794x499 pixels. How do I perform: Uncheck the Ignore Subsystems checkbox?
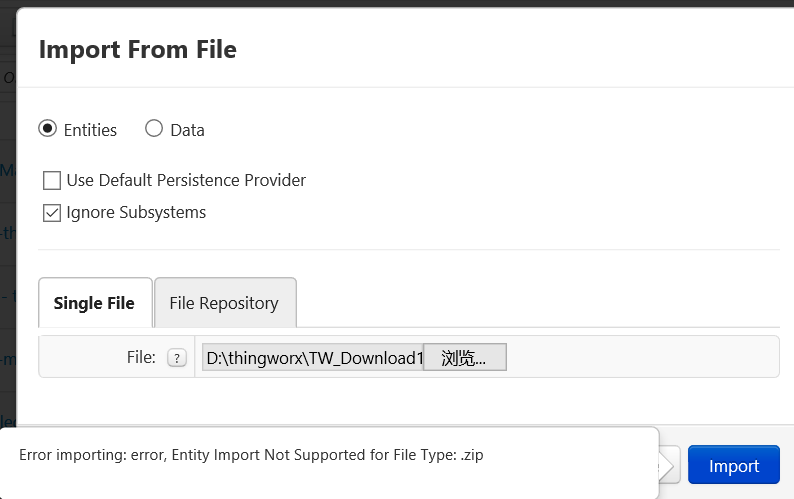tap(52, 213)
